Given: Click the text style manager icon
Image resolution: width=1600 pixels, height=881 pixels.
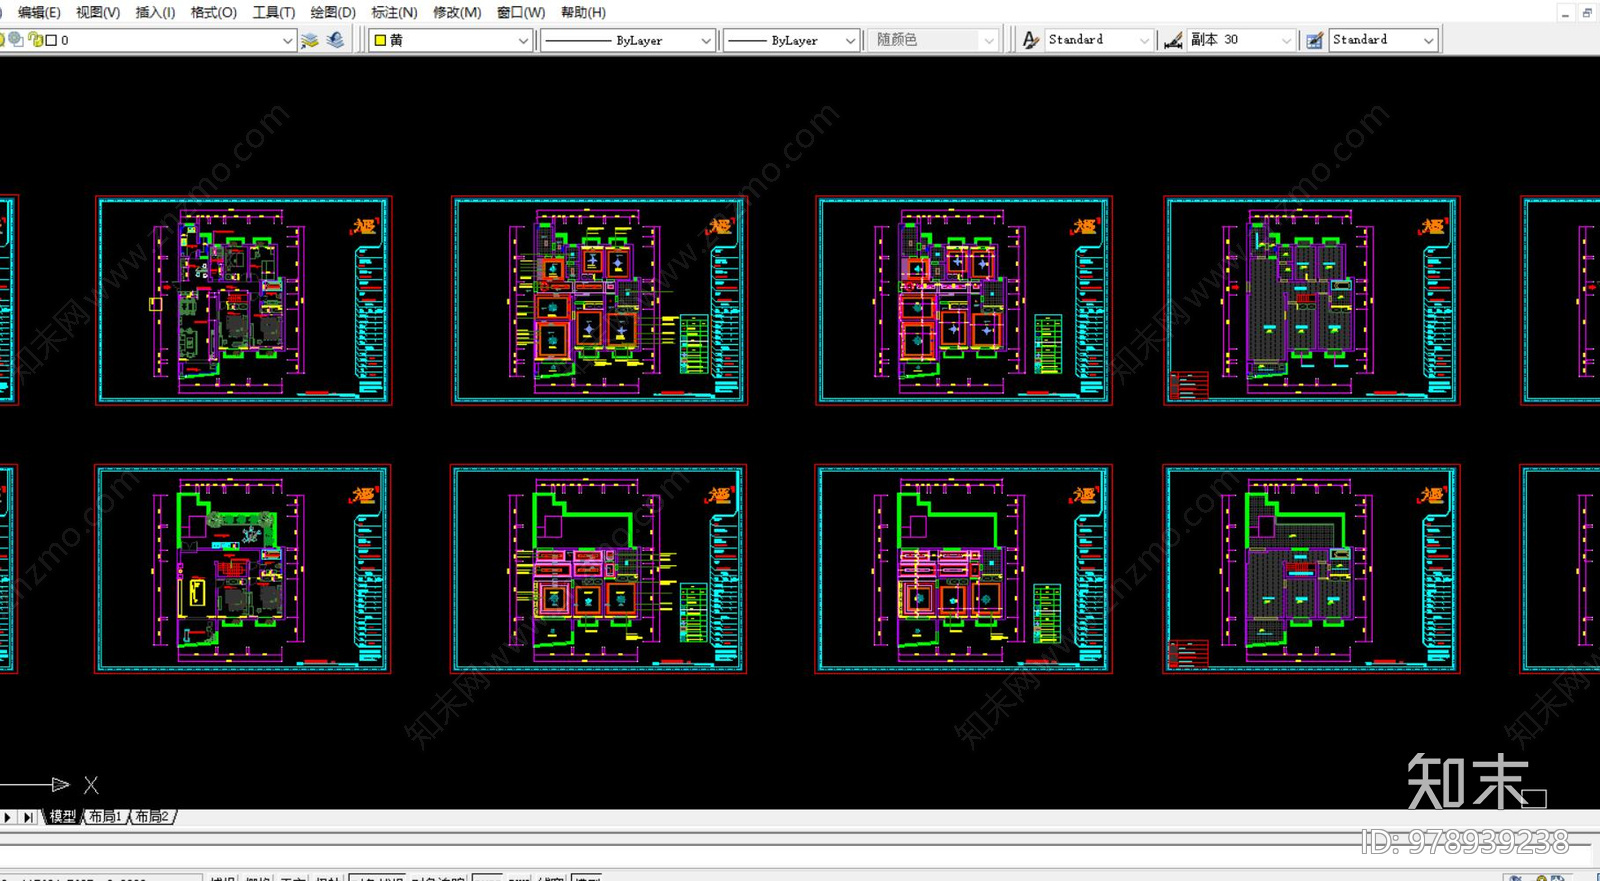Looking at the screenshot, I should coord(1031,40).
